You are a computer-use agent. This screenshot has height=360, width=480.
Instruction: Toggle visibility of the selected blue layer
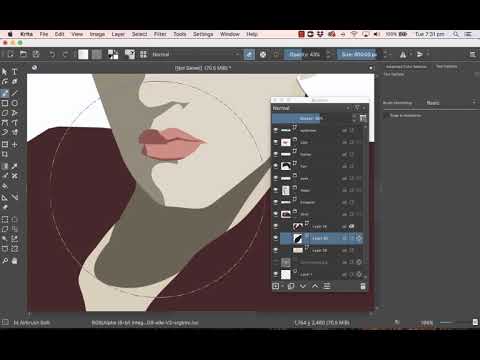pos(276,238)
